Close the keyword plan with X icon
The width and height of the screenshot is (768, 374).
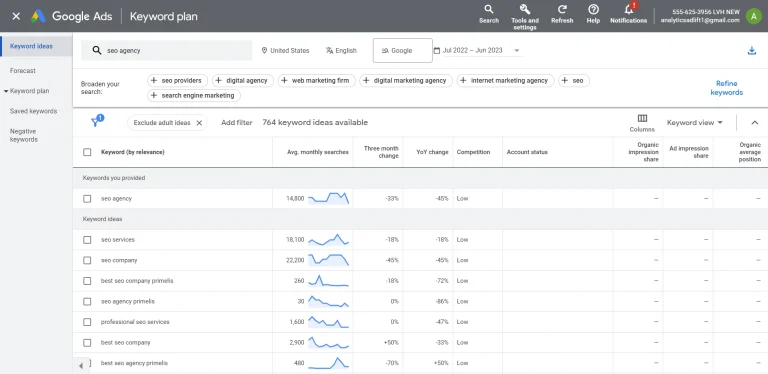(x=16, y=16)
